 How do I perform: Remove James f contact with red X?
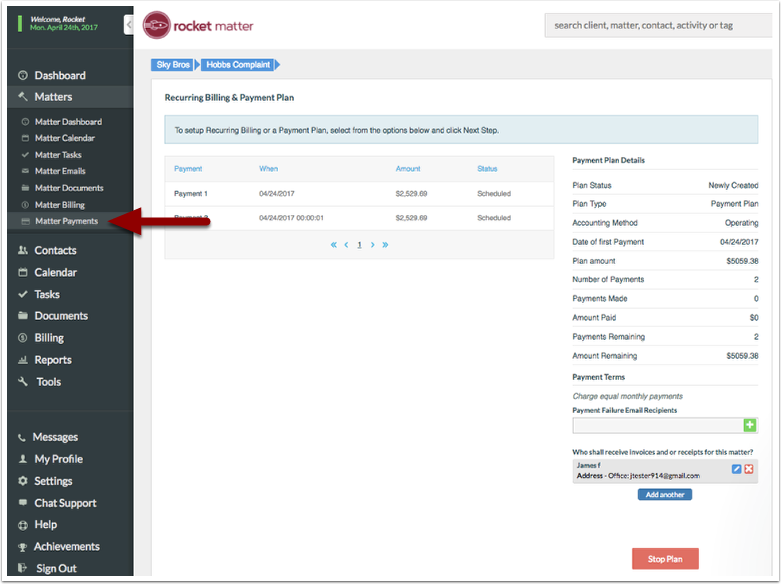(x=749, y=469)
